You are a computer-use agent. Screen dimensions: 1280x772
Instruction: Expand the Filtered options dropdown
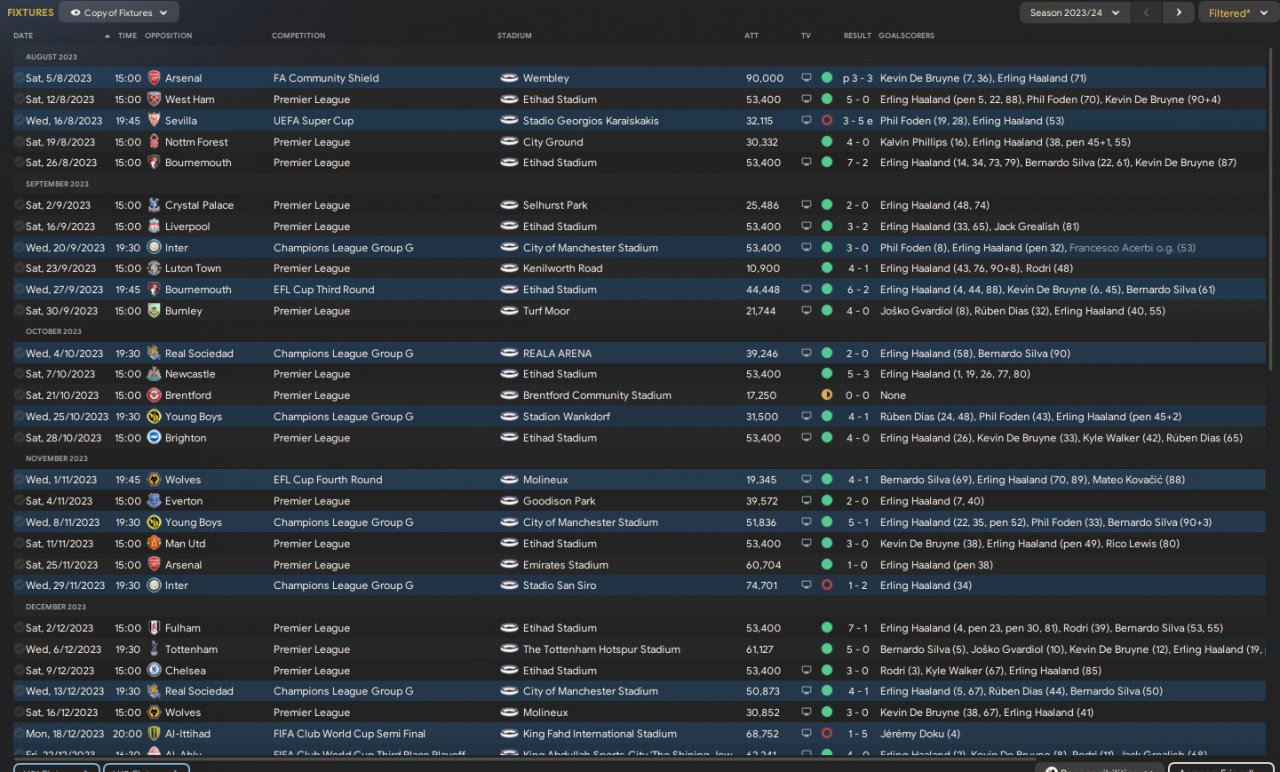click(1238, 13)
